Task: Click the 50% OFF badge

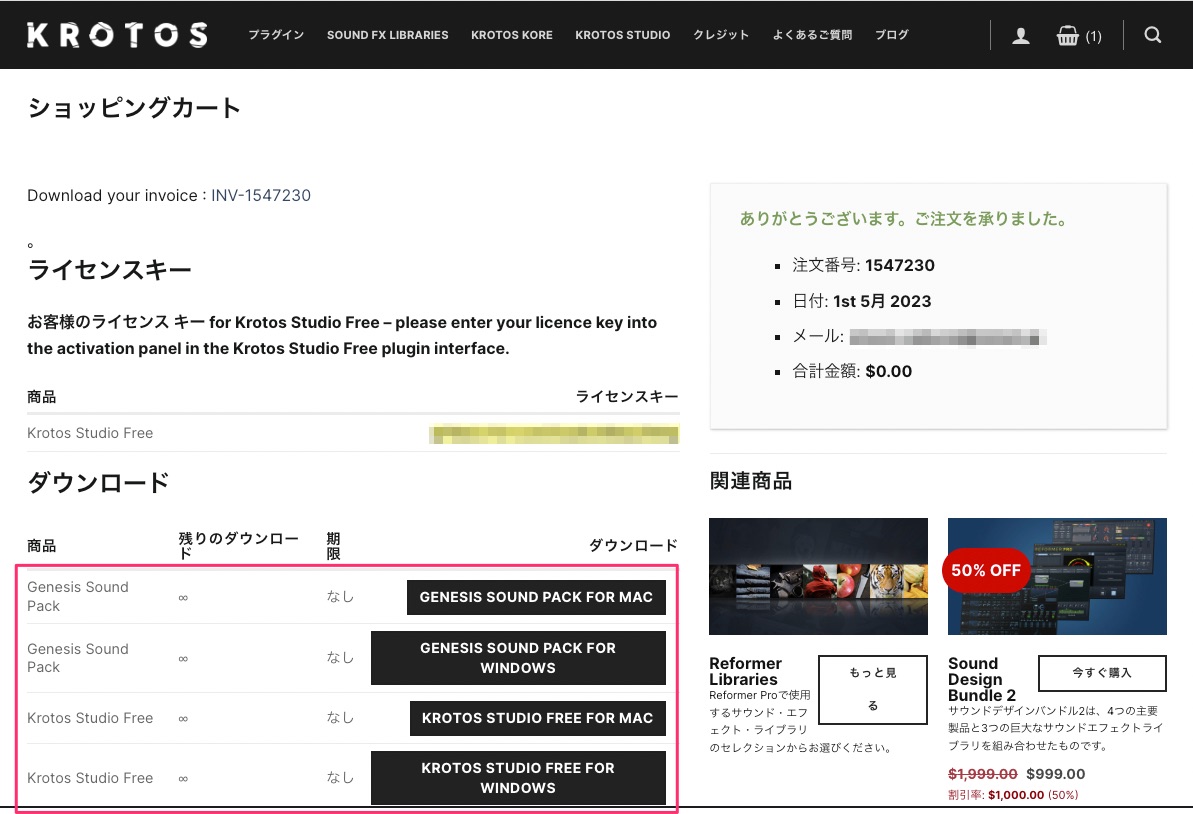Action: pyautogui.click(x=986, y=571)
